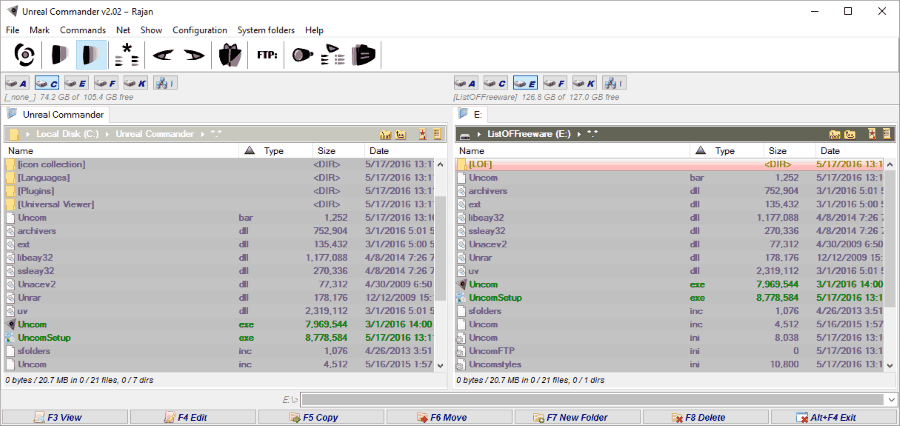The height and width of the screenshot is (426, 900).
Task: Open the FTP: connection tool
Action: (267, 55)
